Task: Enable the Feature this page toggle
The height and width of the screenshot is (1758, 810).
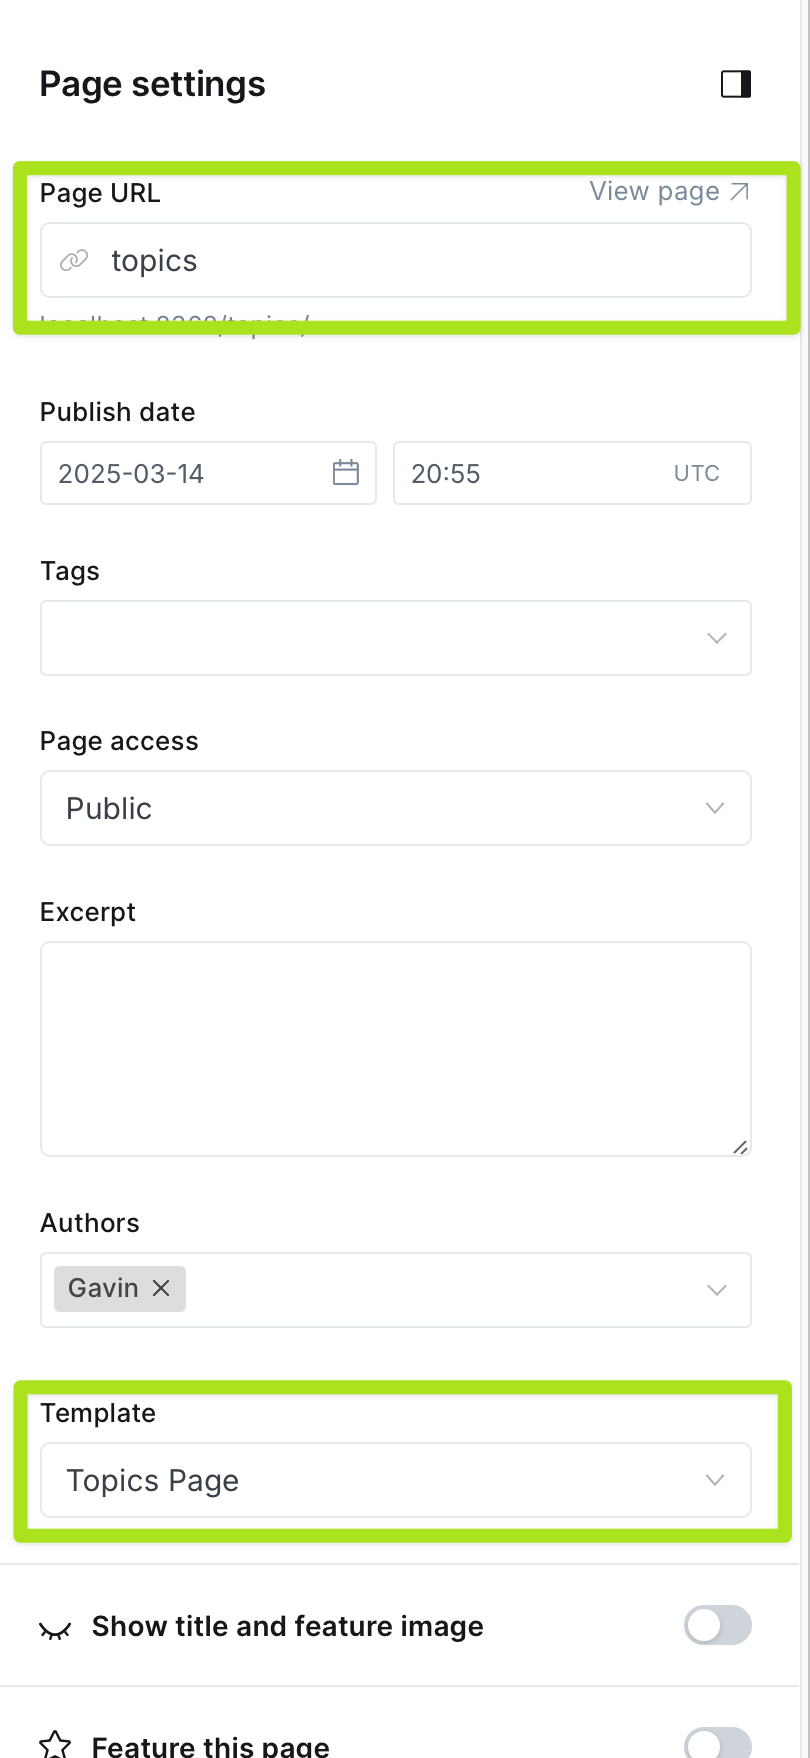Action: tap(717, 1744)
